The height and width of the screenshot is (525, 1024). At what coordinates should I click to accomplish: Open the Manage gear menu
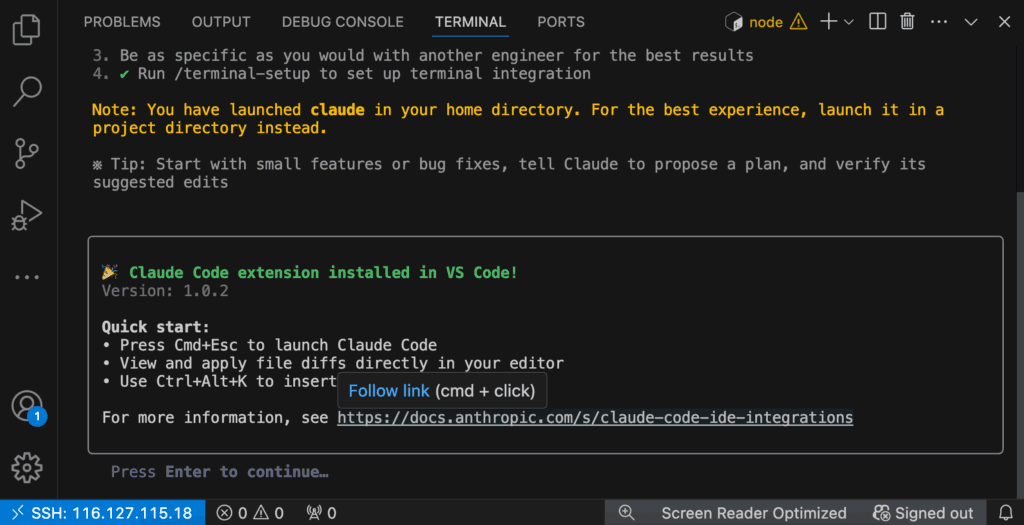(27, 468)
